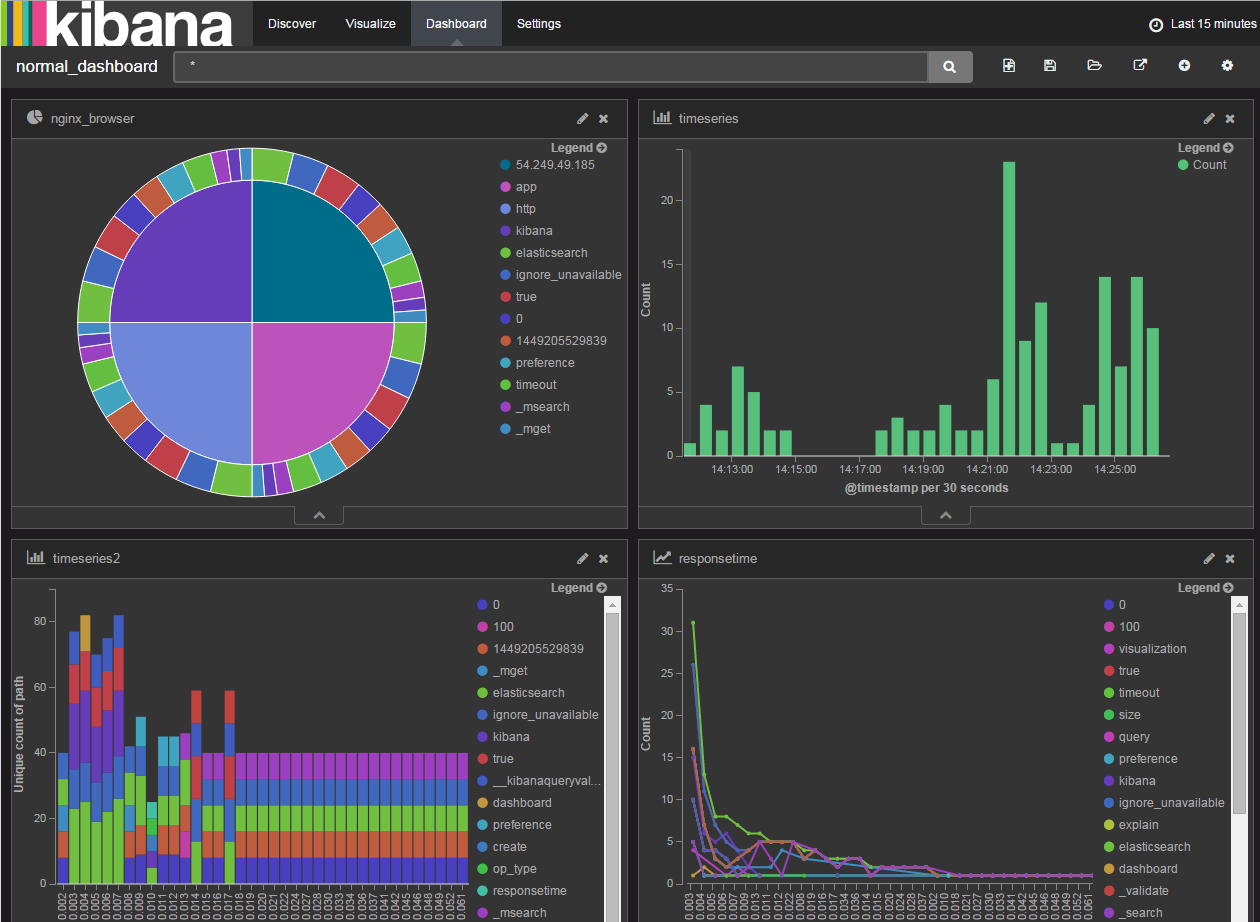Save the current dashboard
Screen dimensions: 1260x922
click(x=1049, y=65)
